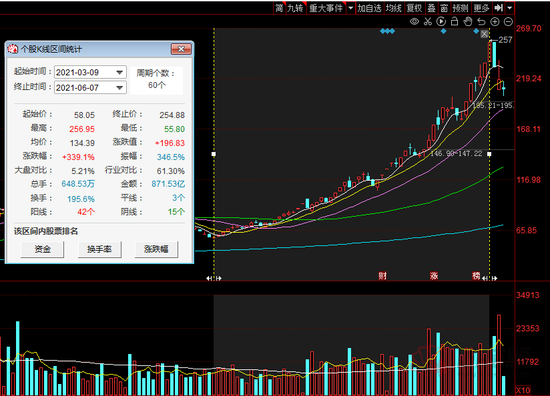
Task: Click the 终止时间 field showing 2021-06-07
Action: pyautogui.click(x=90, y=87)
